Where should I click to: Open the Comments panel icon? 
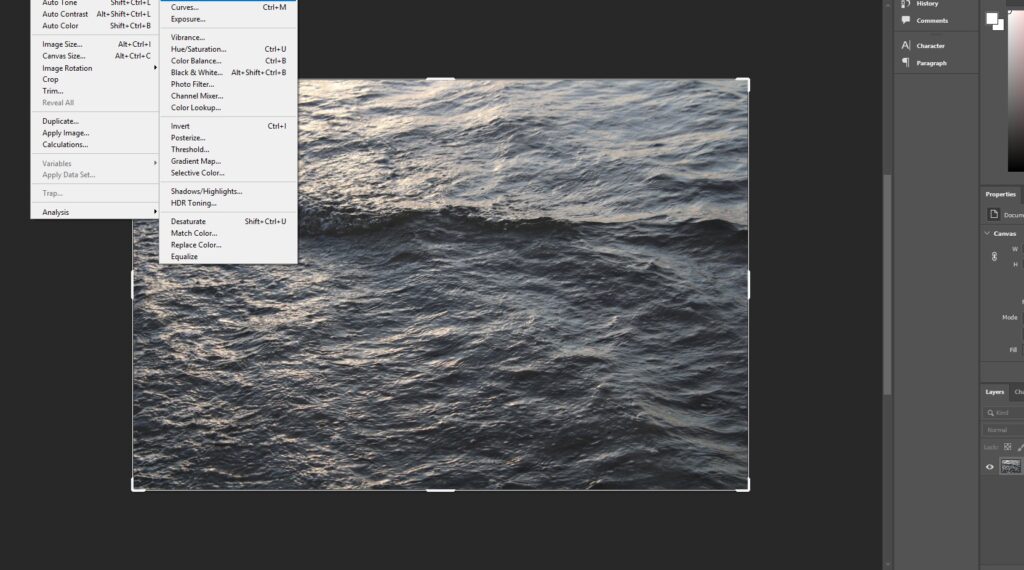pos(906,20)
